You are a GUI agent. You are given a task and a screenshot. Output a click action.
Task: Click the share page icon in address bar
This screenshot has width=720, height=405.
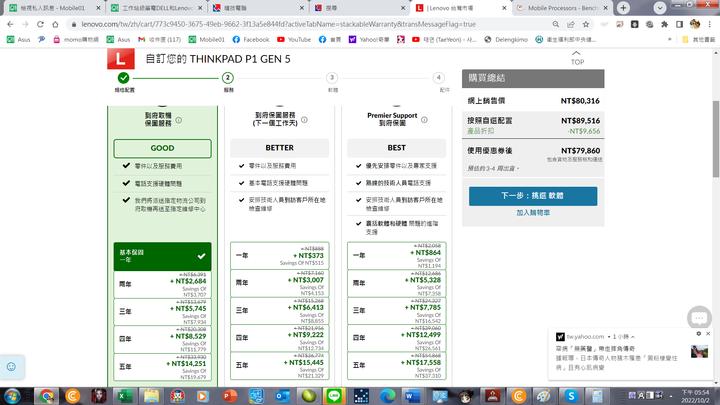click(x=571, y=24)
